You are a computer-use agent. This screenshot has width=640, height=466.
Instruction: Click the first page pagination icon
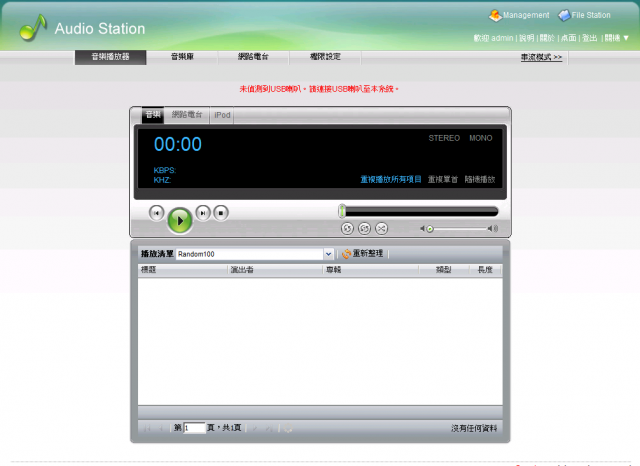coord(147,428)
